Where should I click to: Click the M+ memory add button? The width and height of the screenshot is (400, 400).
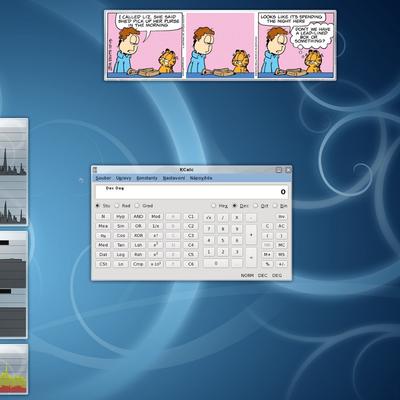pyautogui.click(x=267, y=254)
